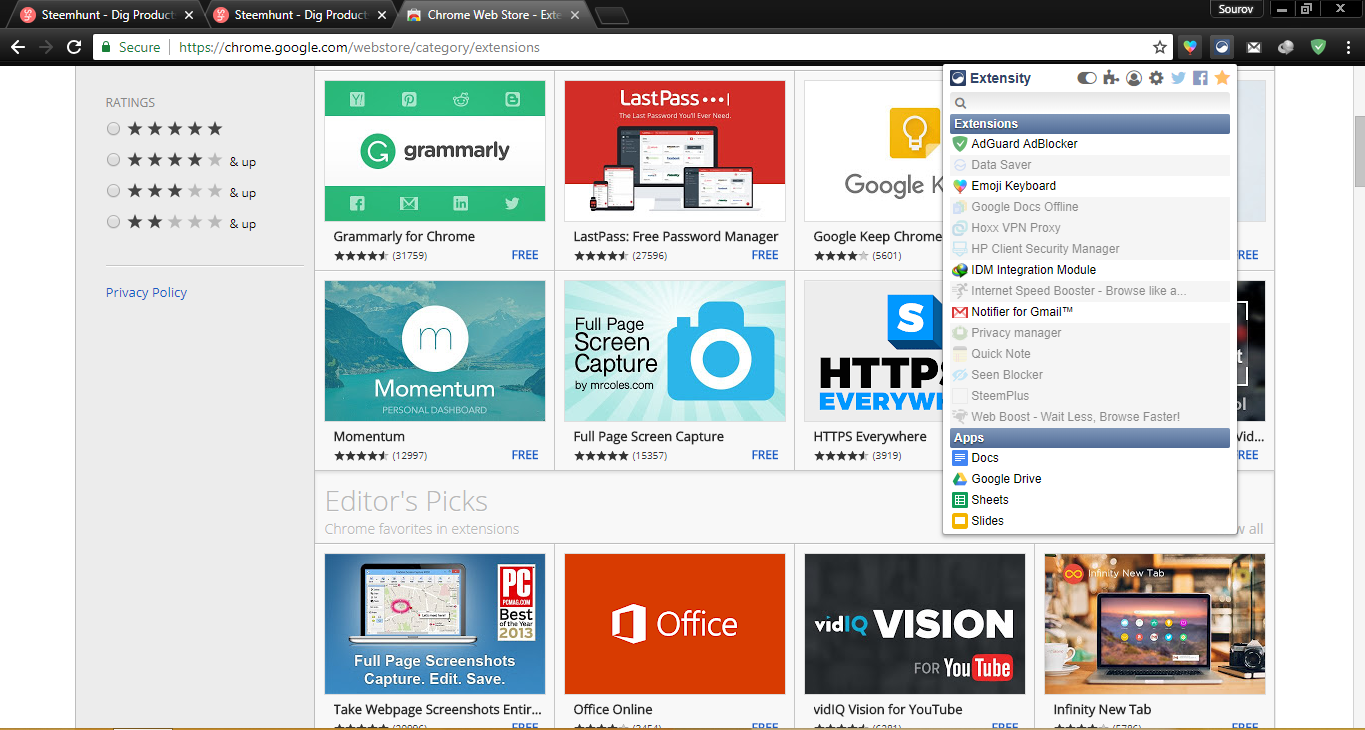Click the Sourov profile button
Screen dimensions: 1365x730
[1238, 9]
